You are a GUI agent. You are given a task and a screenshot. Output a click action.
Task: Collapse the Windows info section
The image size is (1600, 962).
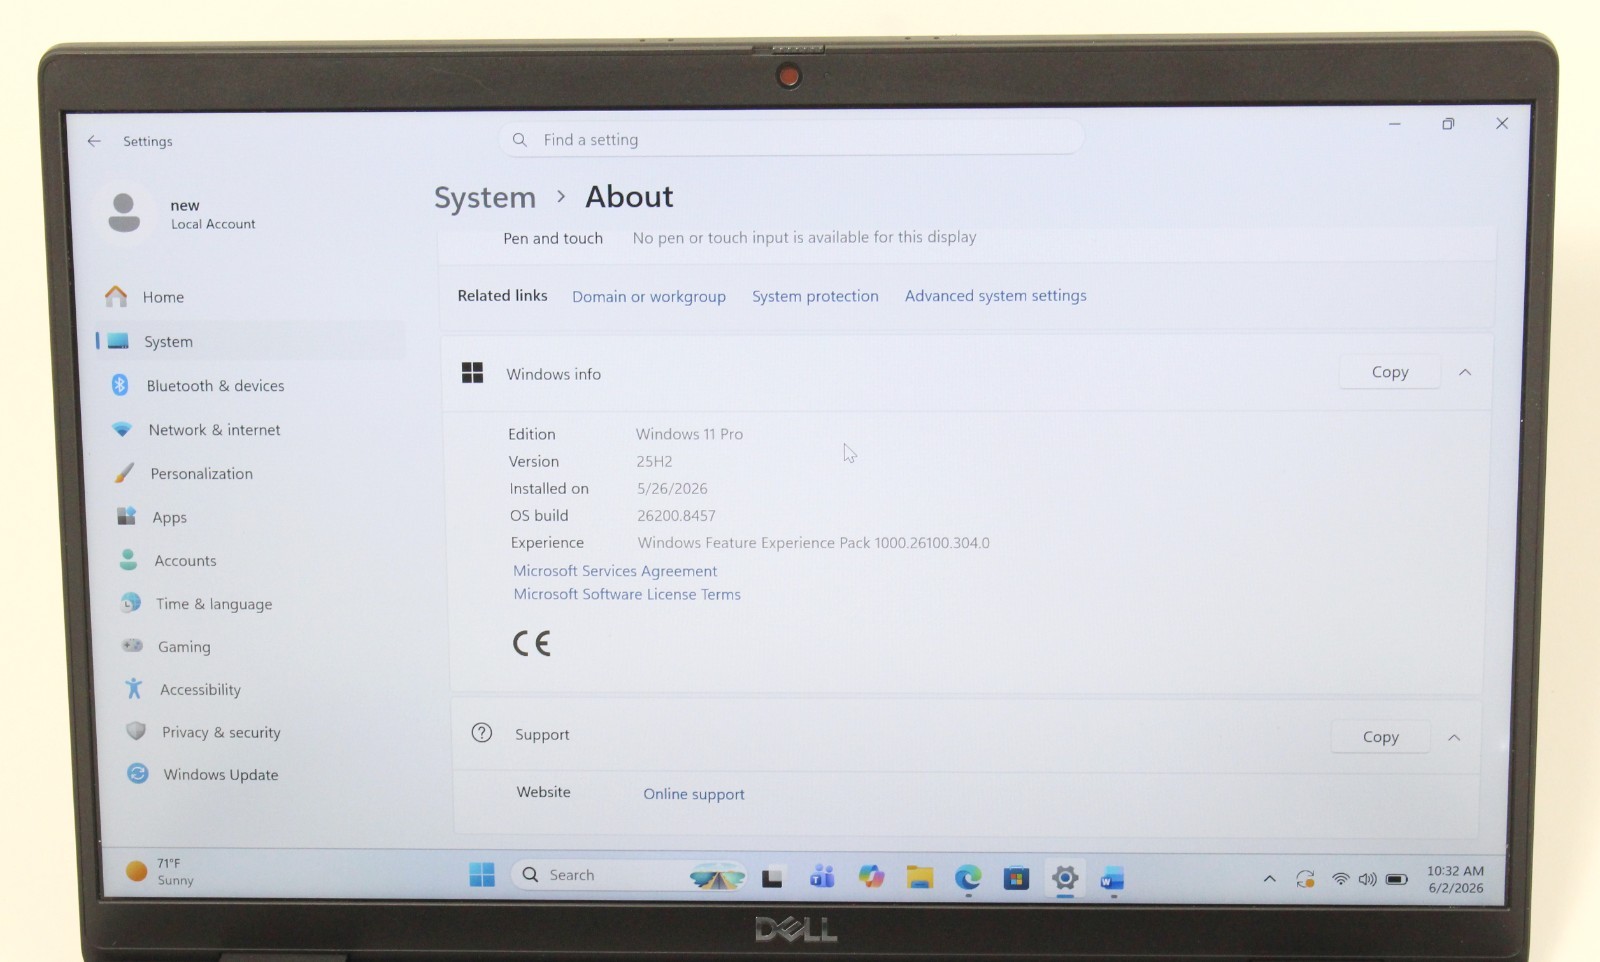click(x=1465, y=372)
